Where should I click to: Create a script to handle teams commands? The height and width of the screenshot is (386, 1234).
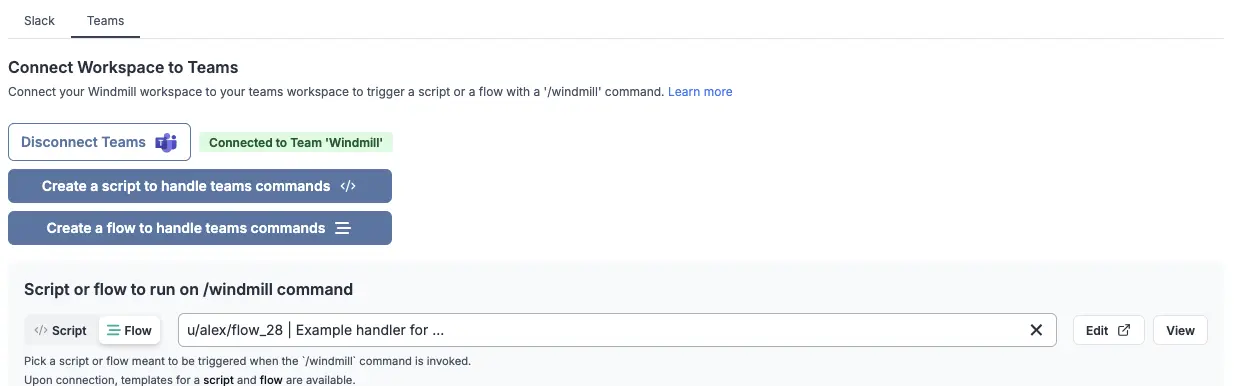tap(200, 186)
